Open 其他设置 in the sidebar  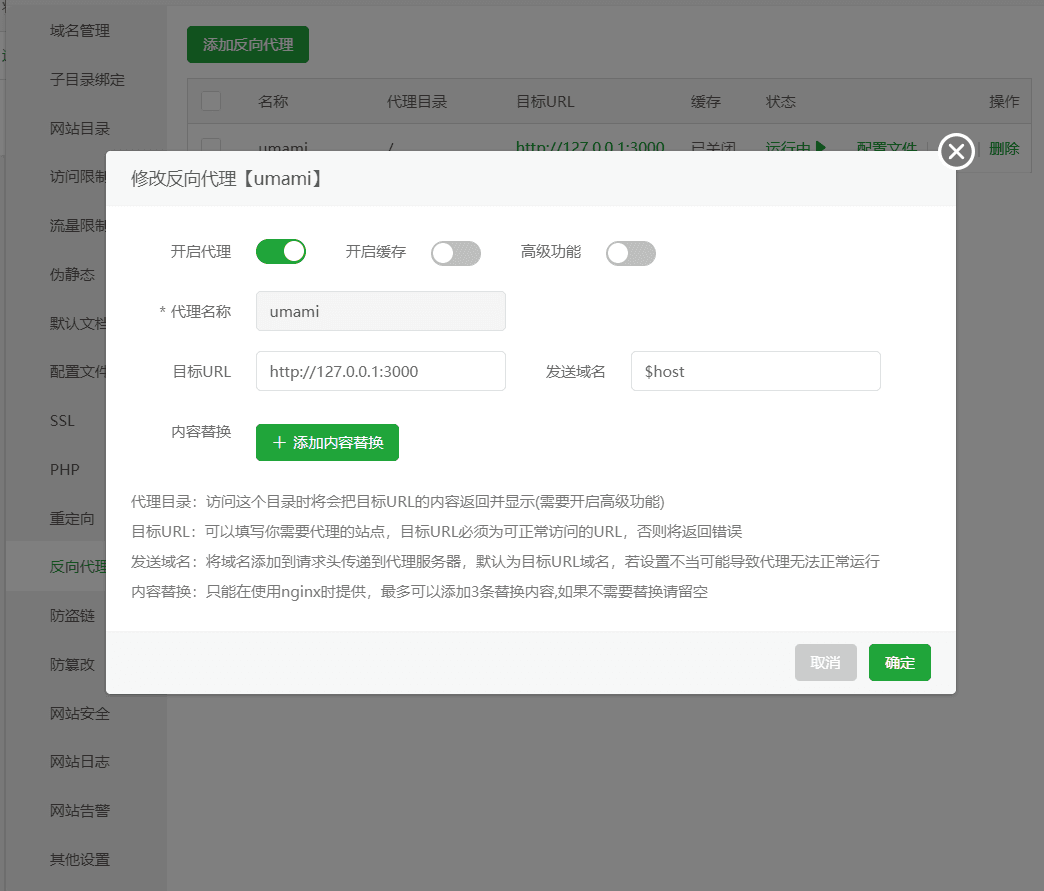pos(80,859)
